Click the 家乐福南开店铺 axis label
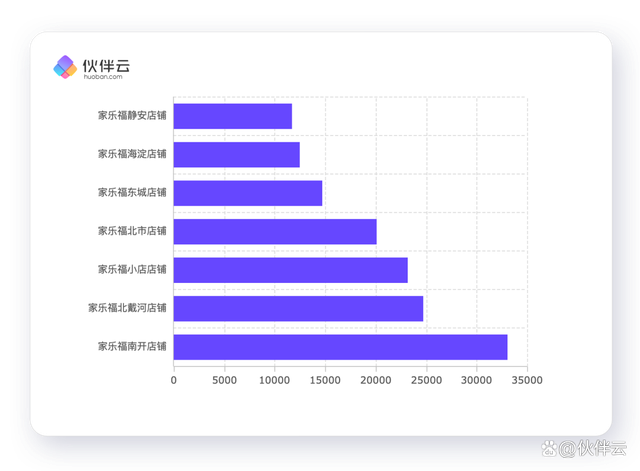 point(132,347)
